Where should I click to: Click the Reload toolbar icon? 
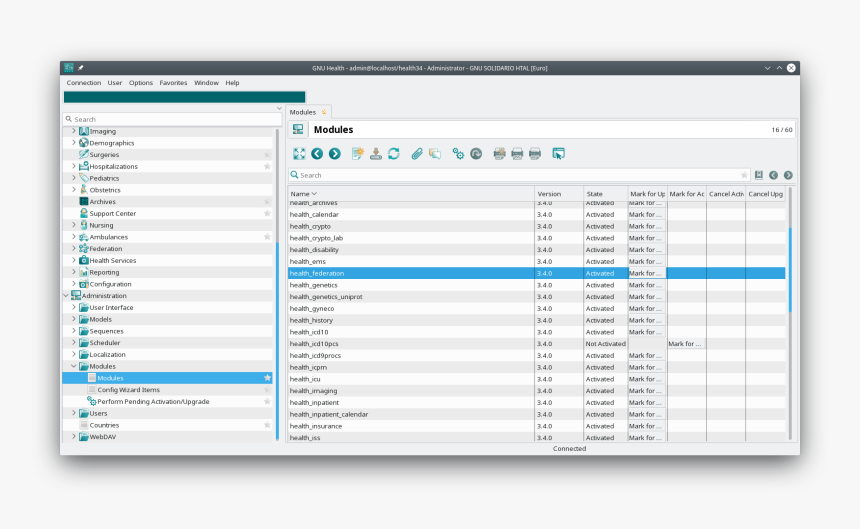pyautogui.click(x=394, y=154)
